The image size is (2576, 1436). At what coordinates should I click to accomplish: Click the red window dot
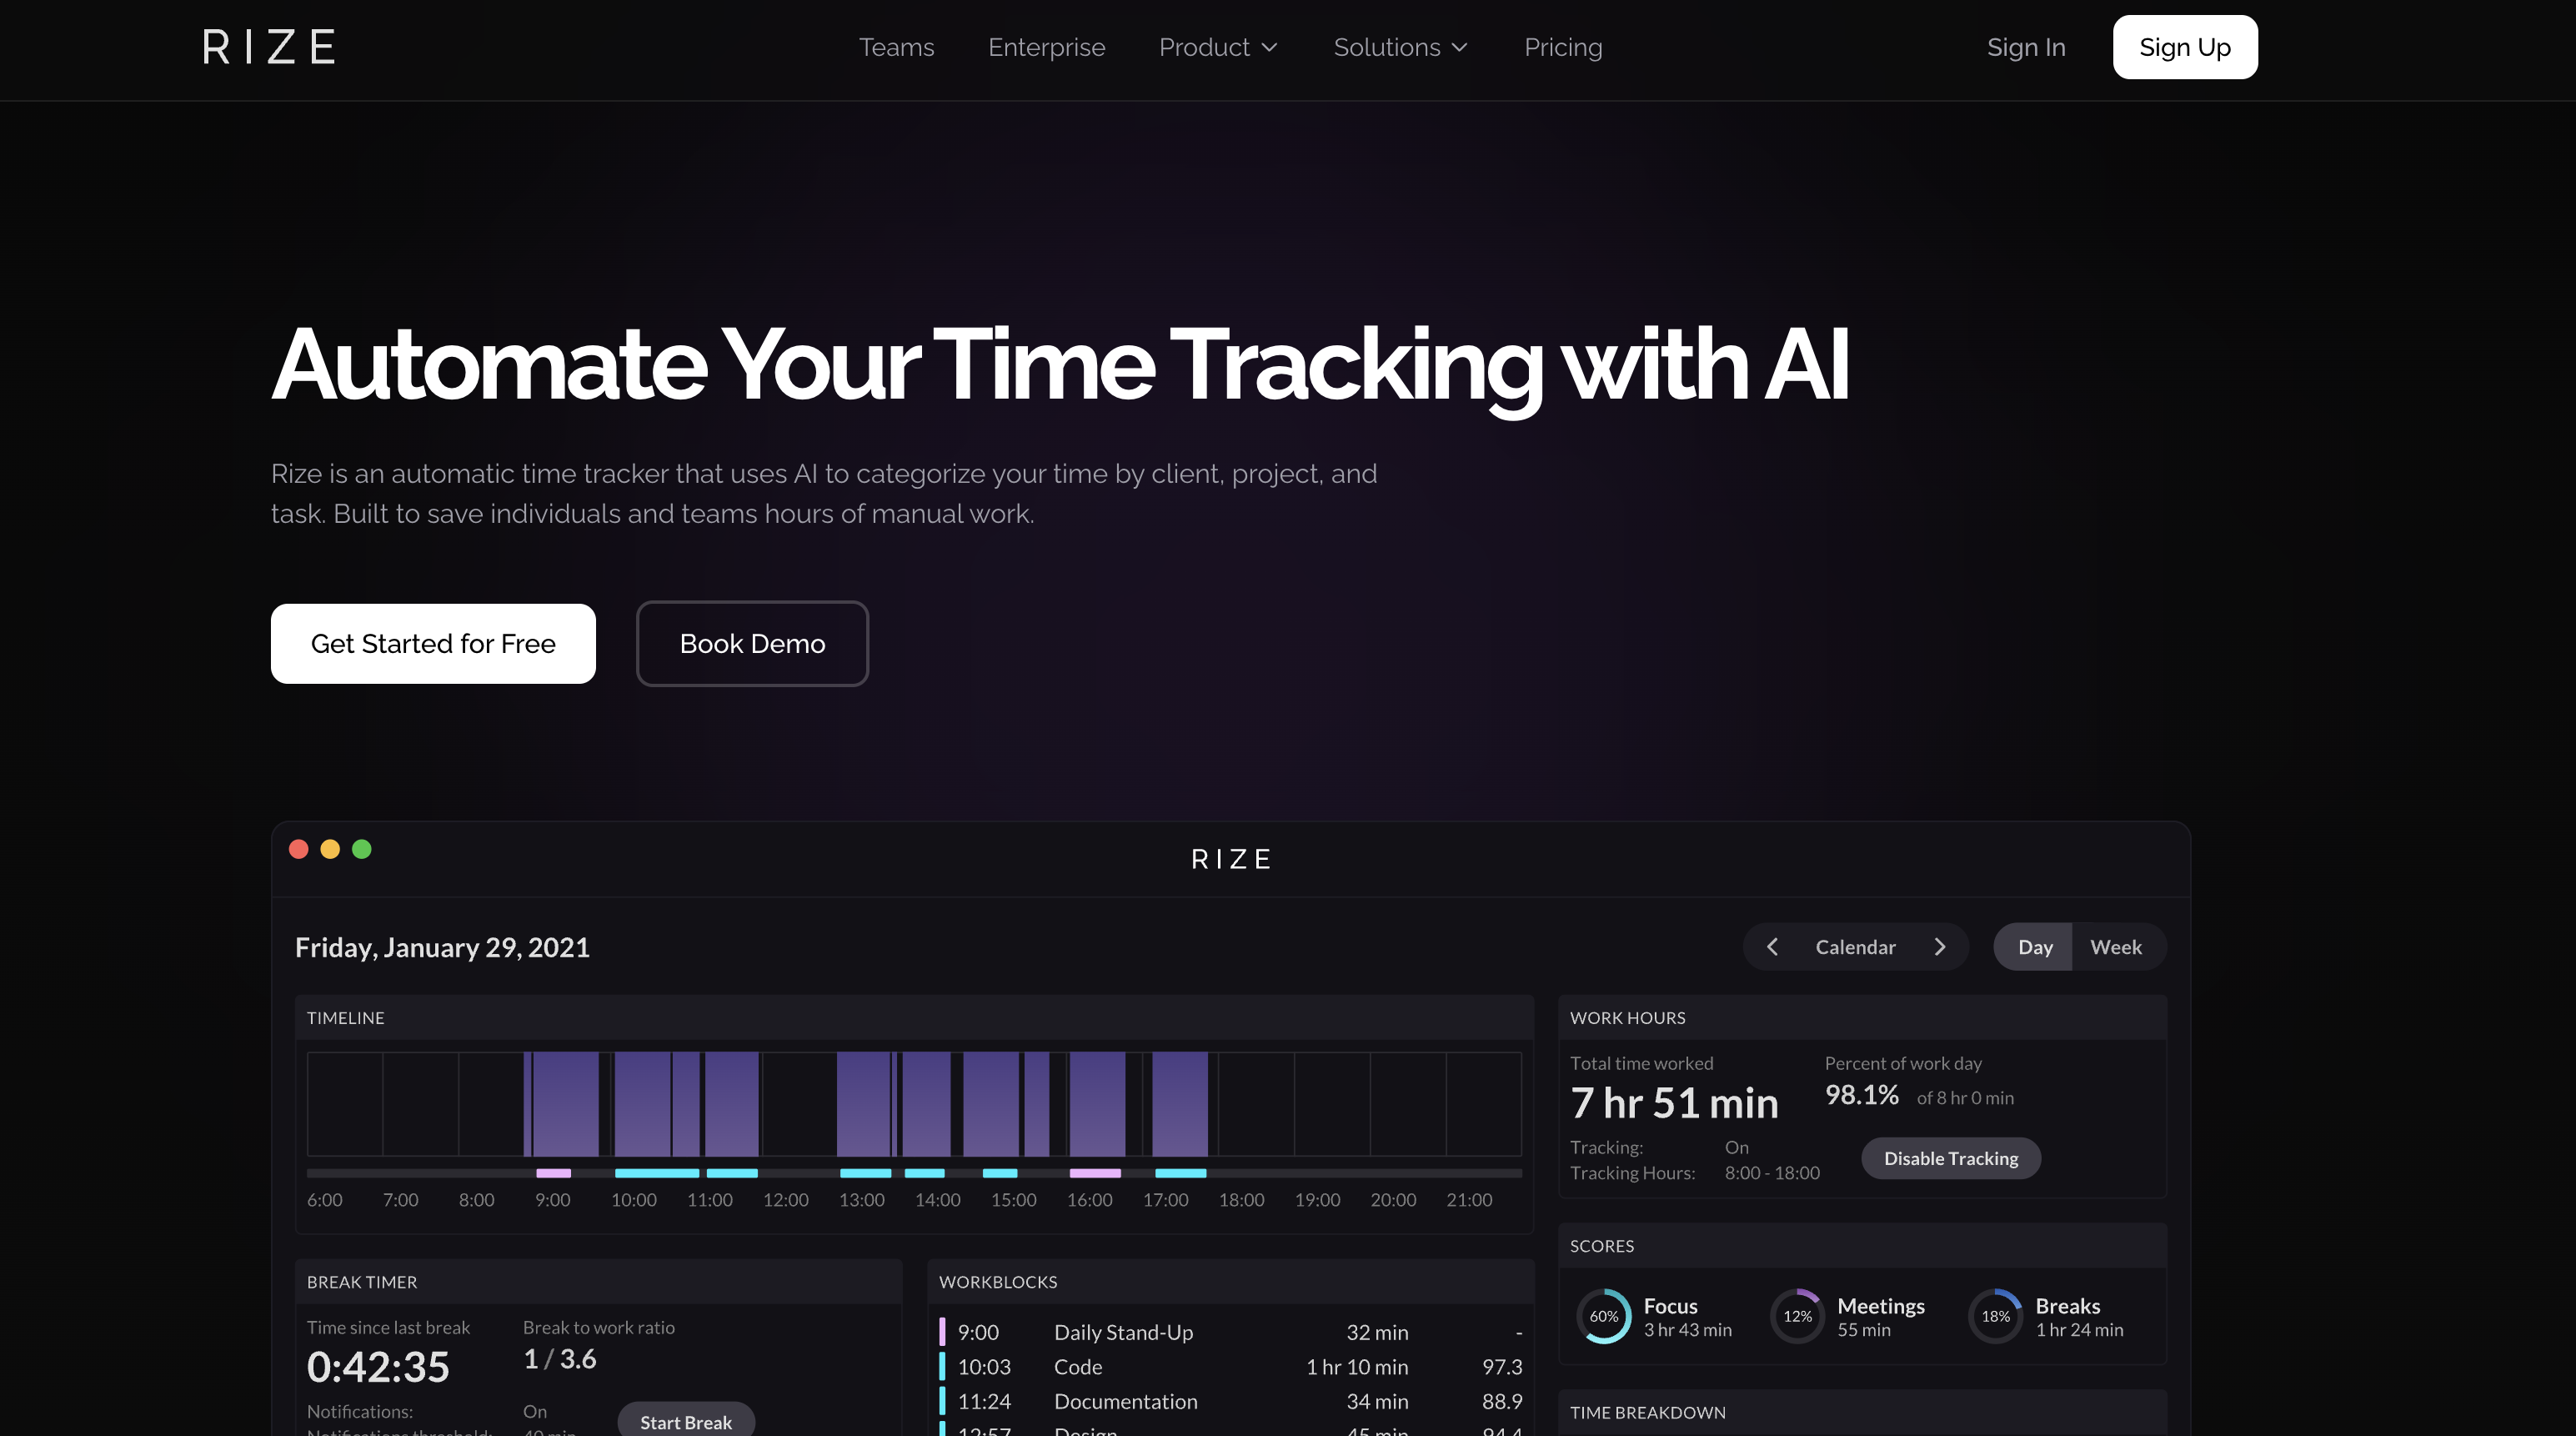tap(298, 849)
